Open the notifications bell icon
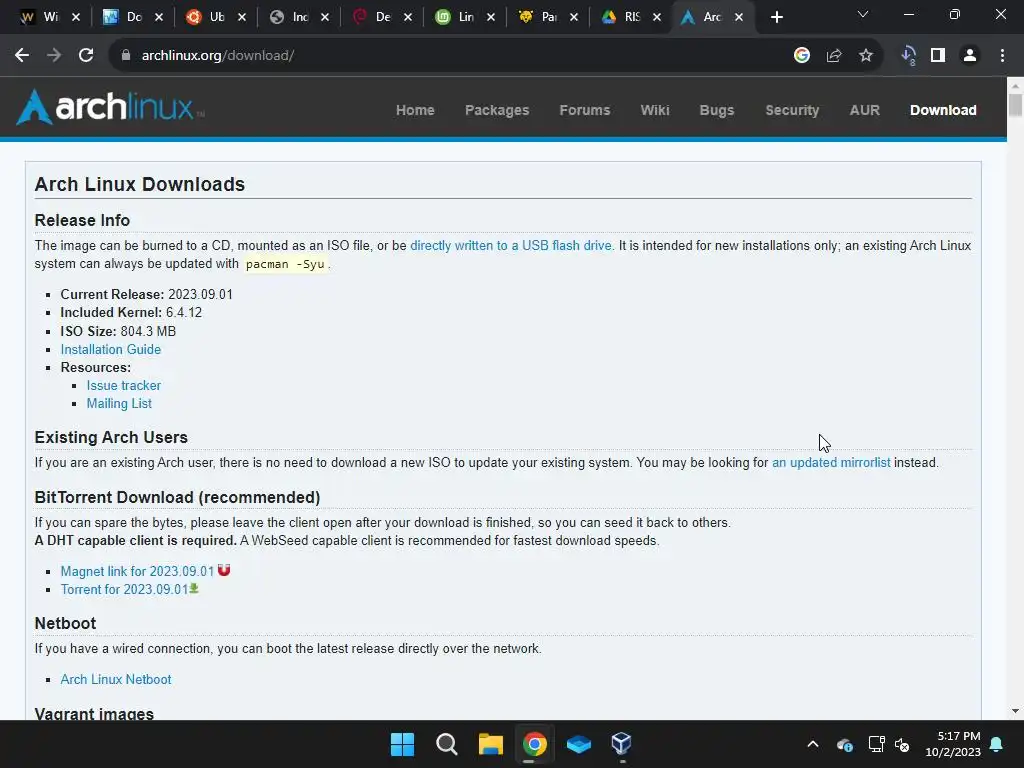The width and height of the screenshot is (1024, 768). [x=997, y=744]
